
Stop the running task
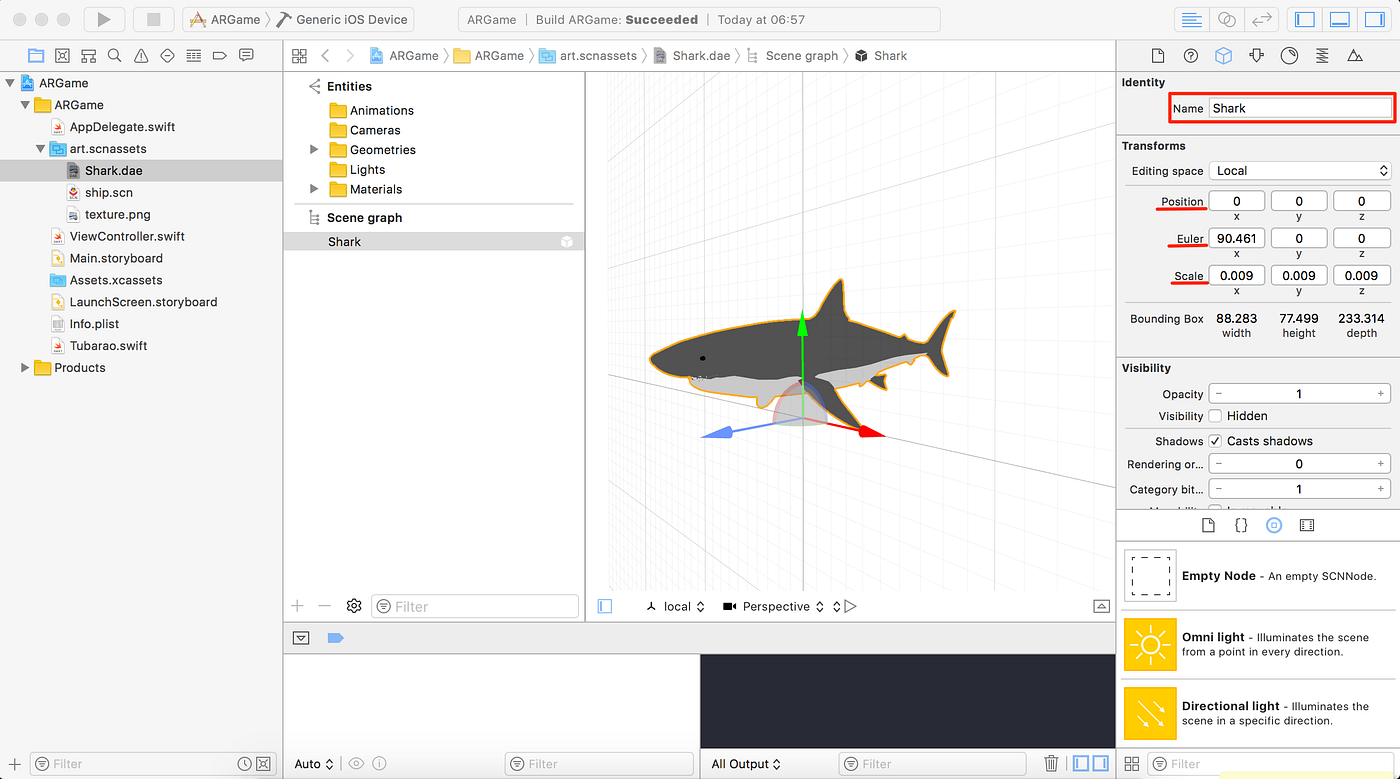click(153, 19)
